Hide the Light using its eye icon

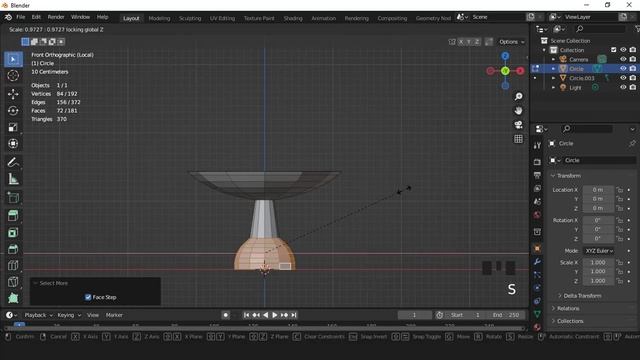click(623, 87)
